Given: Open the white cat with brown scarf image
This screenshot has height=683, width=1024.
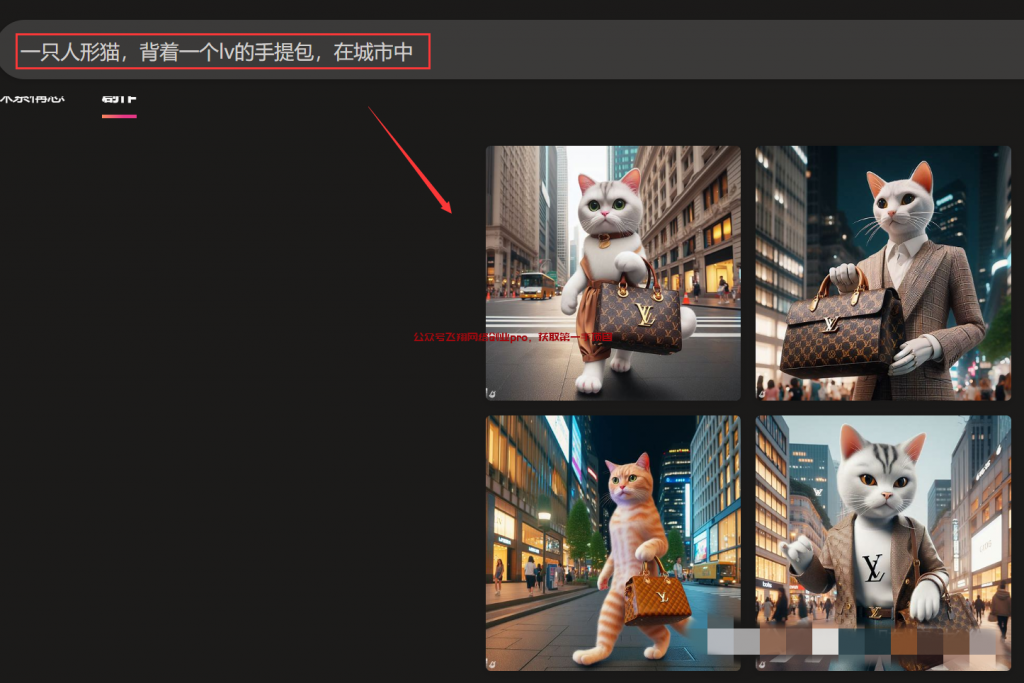Looking at the screenshot, I should pos(612,272).
